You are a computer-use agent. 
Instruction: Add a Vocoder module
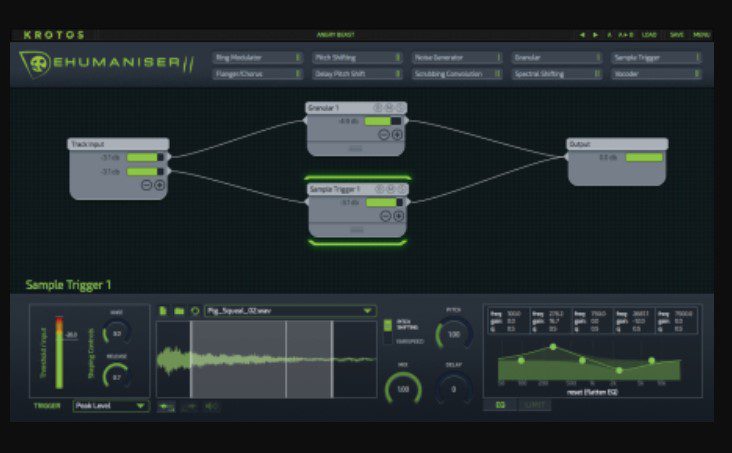click(x=656, y=74)
